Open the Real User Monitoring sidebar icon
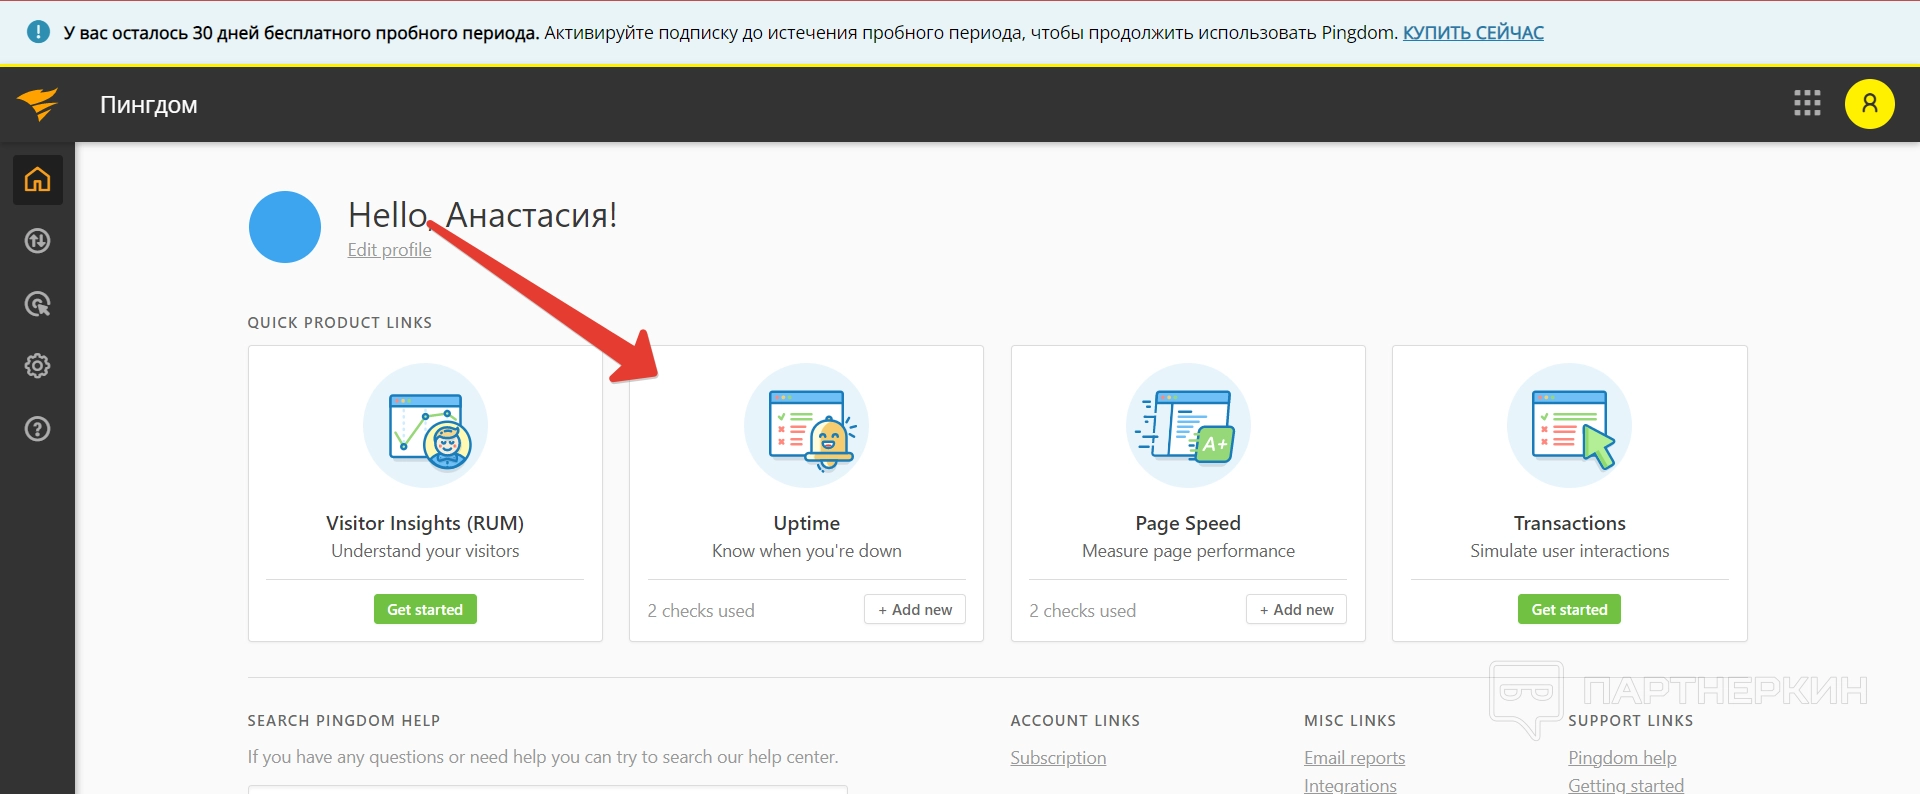The width and height of the screenshot is (1920, 794). (37, 304)
